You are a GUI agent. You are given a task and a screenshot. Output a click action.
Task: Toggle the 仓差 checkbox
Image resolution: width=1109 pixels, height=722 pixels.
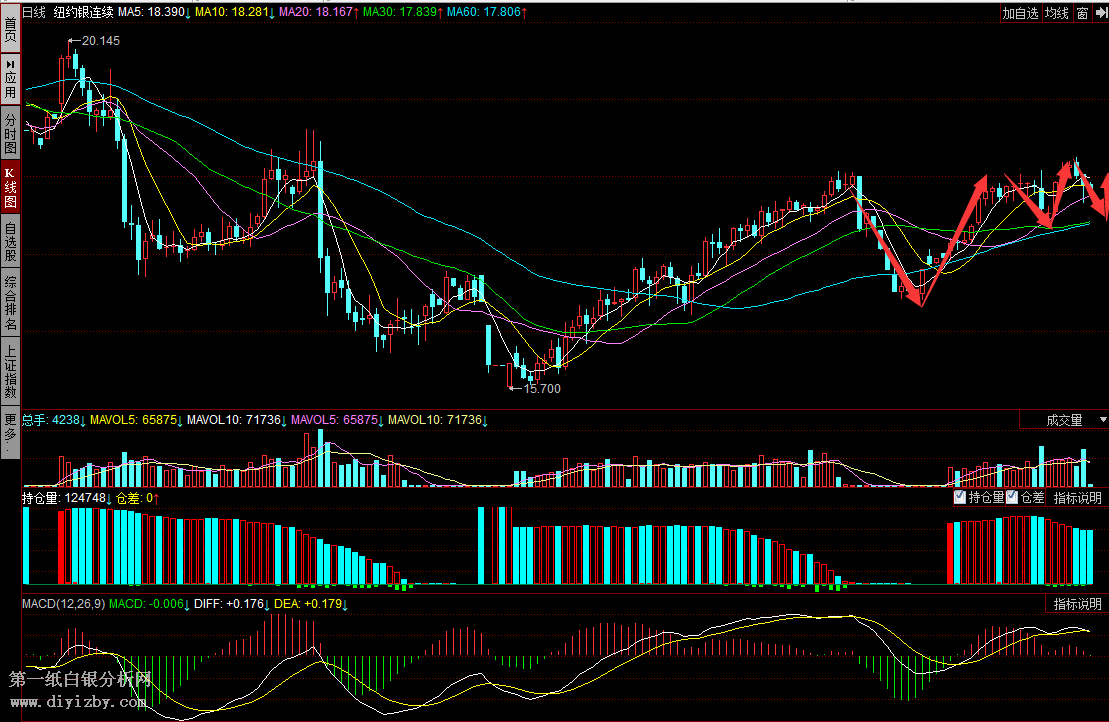pos(1012,497)
